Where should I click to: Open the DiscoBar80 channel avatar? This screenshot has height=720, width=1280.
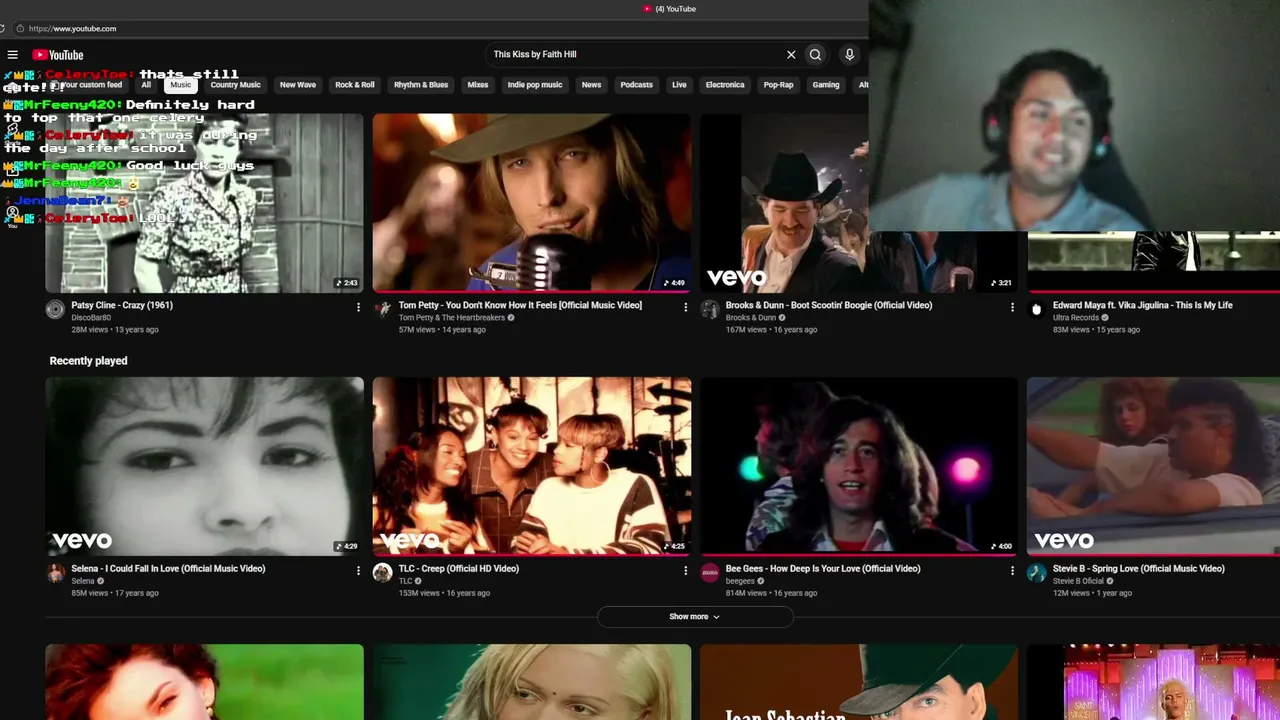55,310
